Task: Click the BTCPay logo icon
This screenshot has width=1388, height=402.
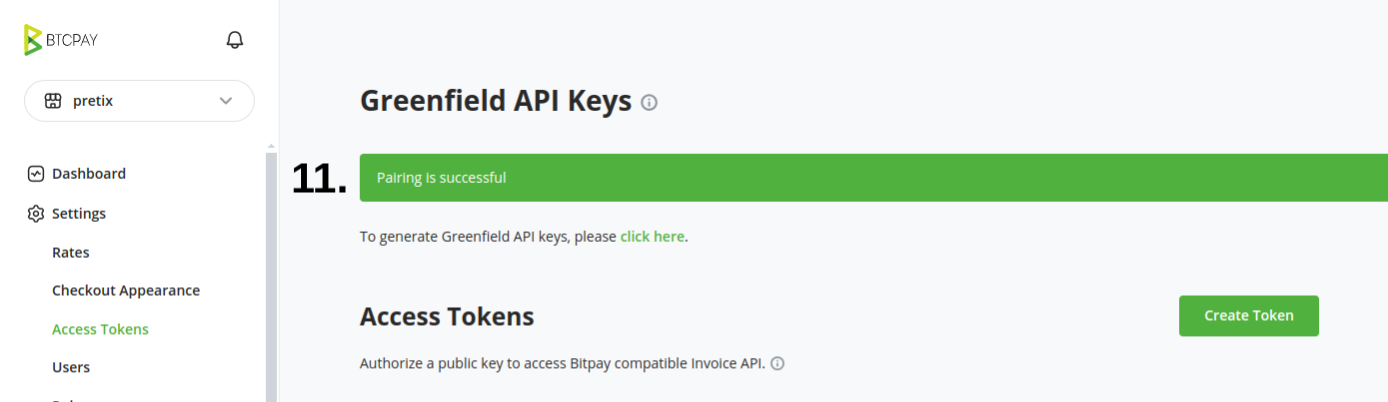Action: pos(34,40)
